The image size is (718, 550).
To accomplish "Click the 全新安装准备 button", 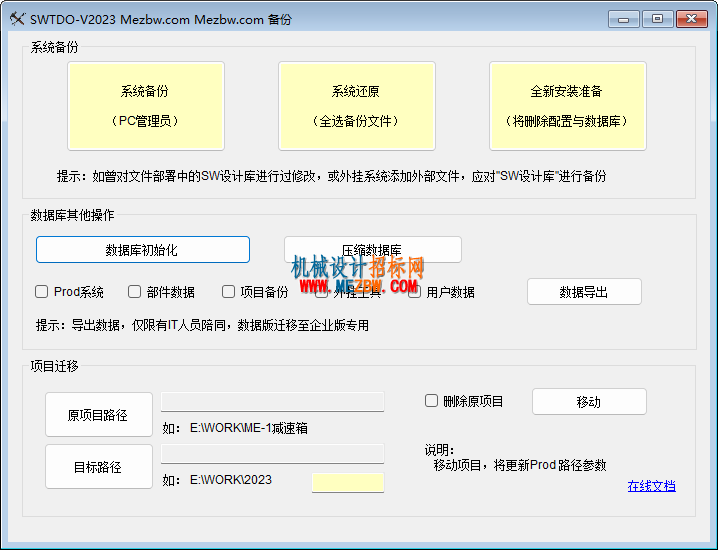I will pos(568,106).
